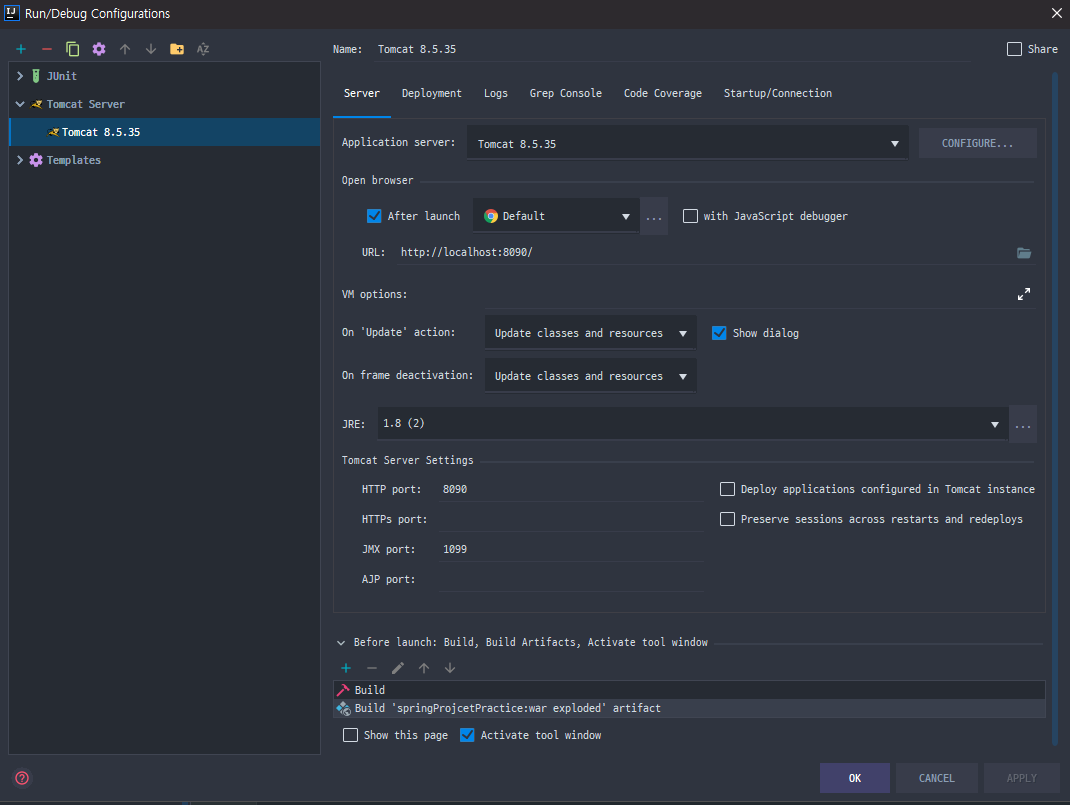The height and width of the screenshot is (805, 1070).
Task: Uncheck Activate tool window checkbox
Action: pyautogui.click(x=467, y=735)
